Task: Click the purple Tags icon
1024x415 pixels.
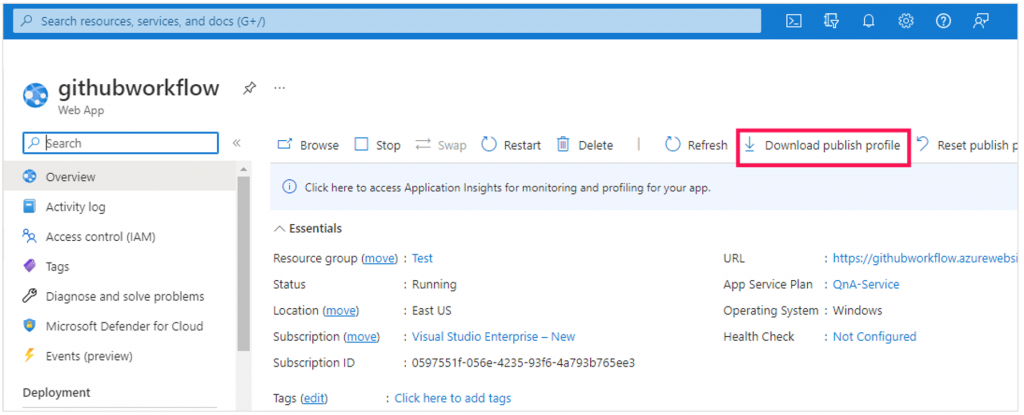Action: 29,266
